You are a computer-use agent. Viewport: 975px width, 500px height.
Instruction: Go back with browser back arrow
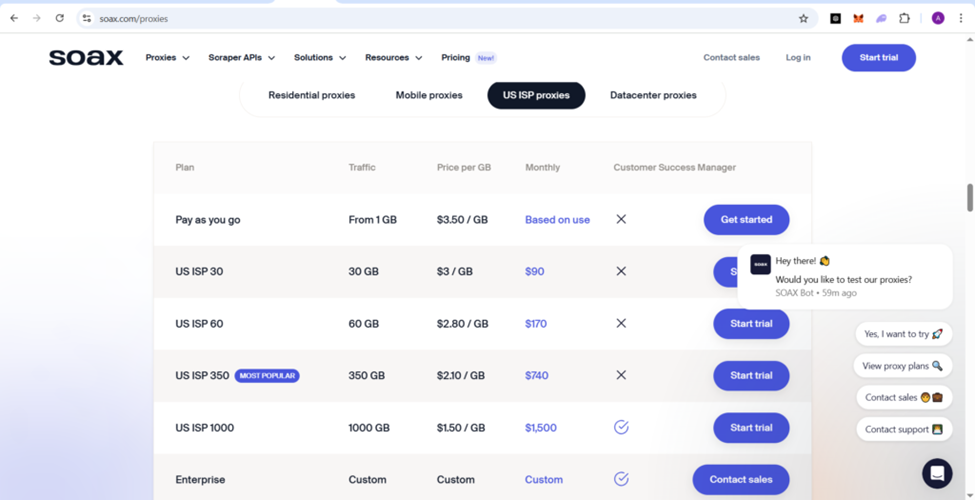[14, 18]
